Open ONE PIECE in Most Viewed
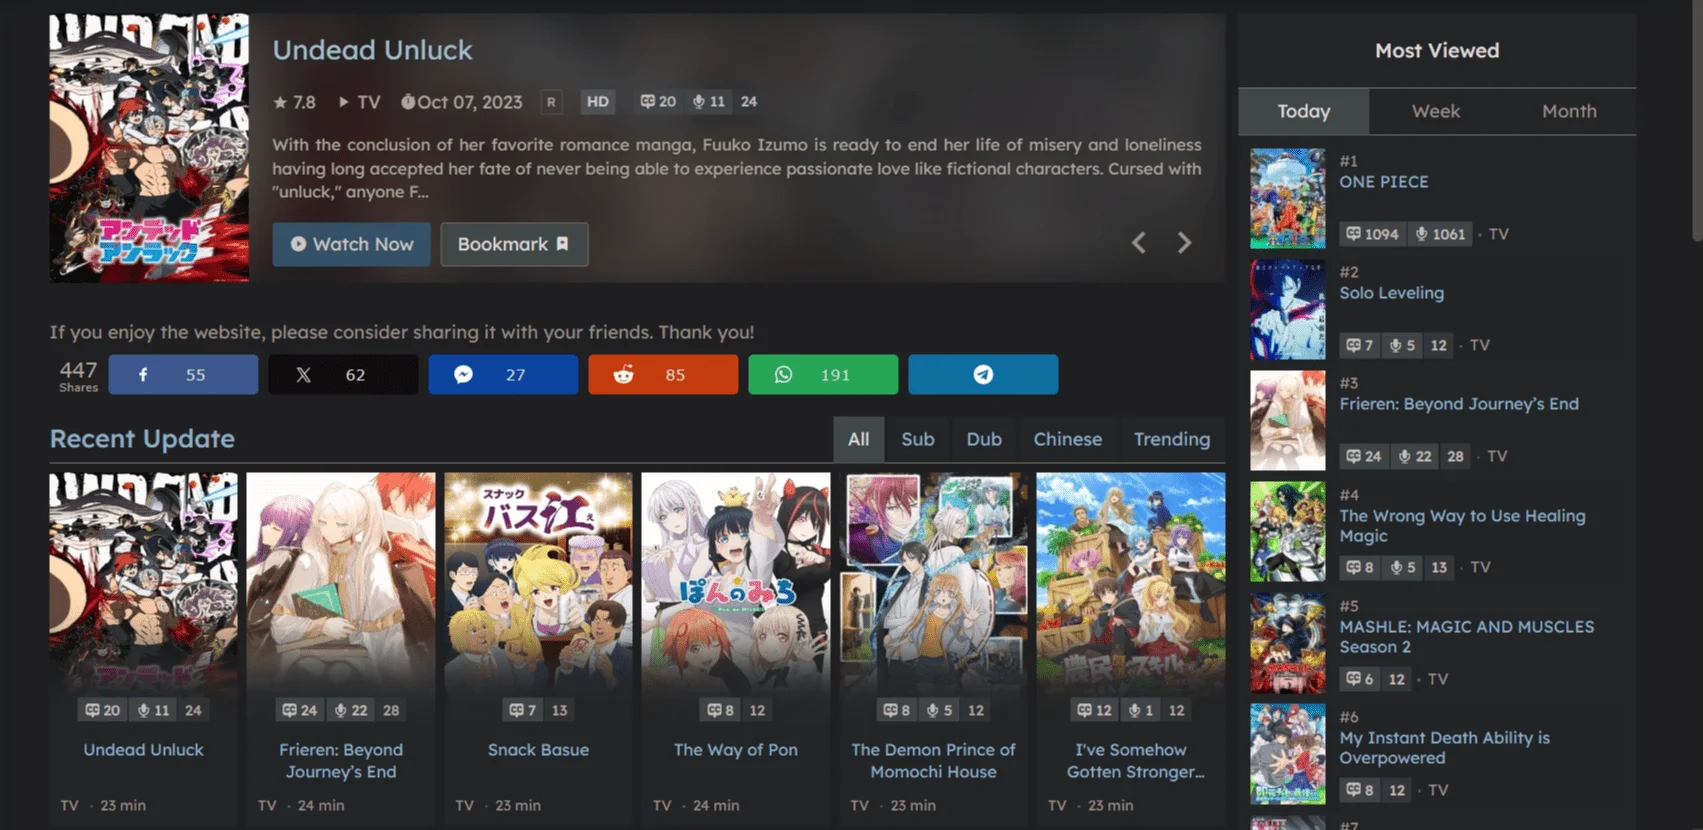 click(x=1383, y=182)
